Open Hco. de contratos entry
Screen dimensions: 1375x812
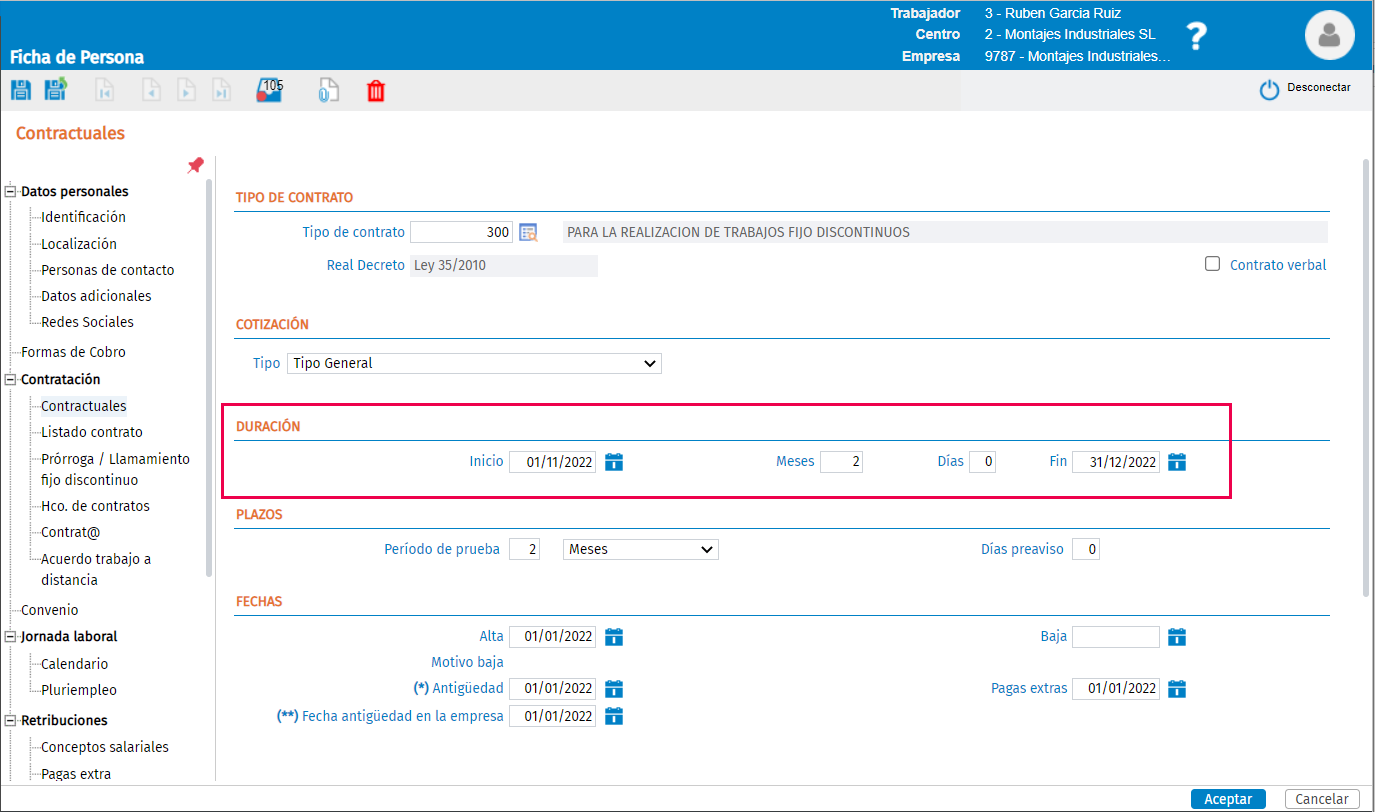[95, 506]
